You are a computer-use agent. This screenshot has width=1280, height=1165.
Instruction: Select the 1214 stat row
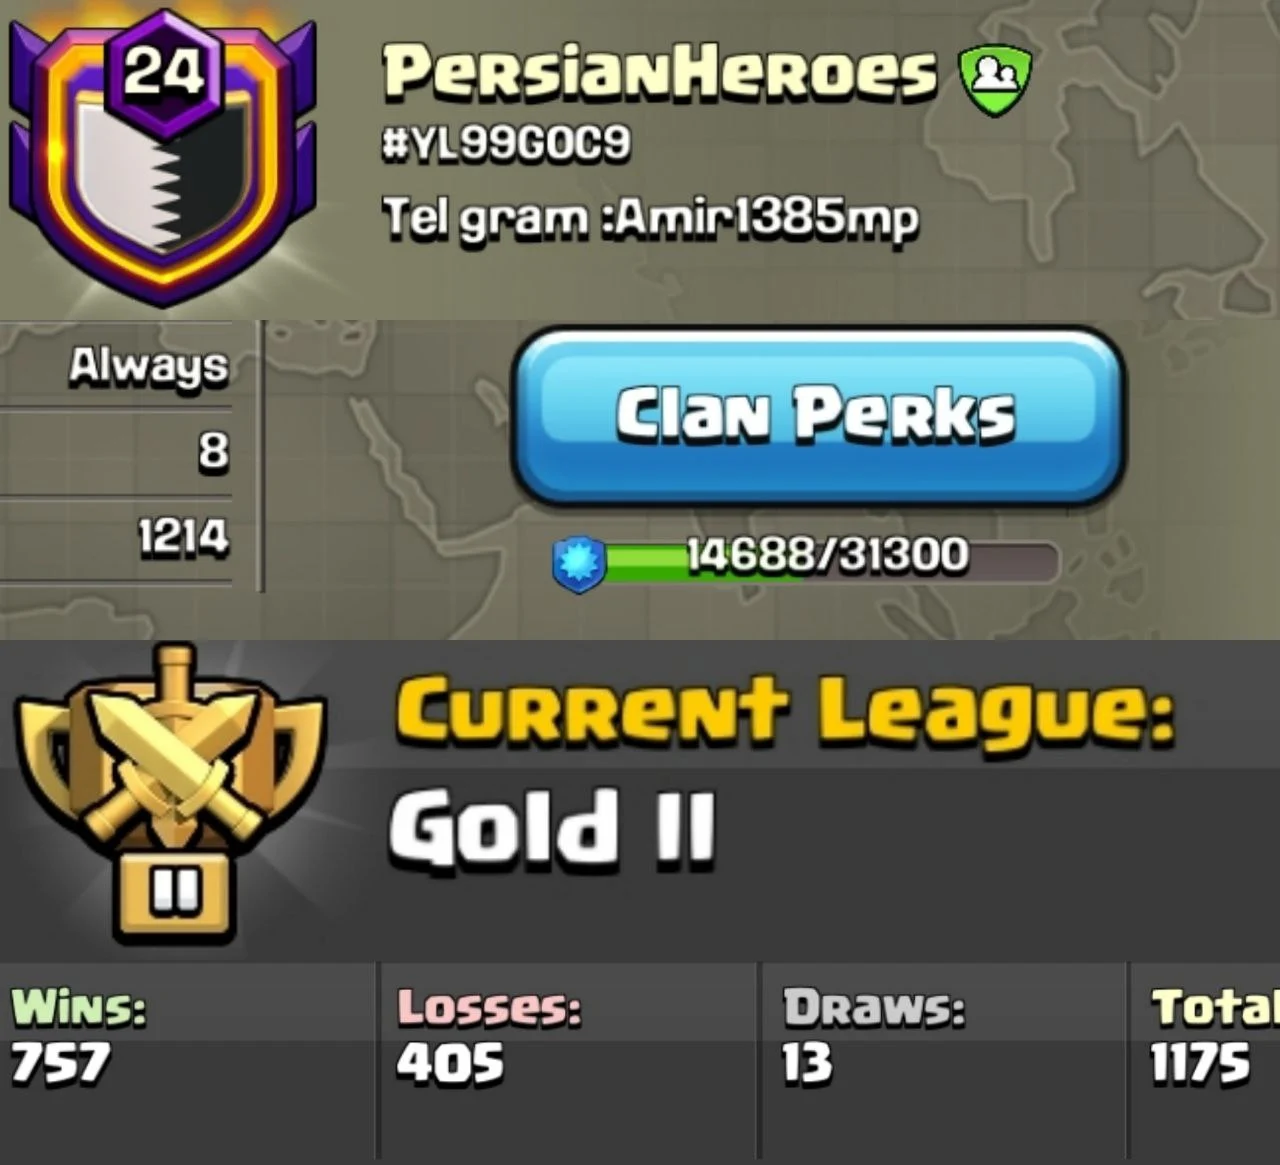coord(116,538)
